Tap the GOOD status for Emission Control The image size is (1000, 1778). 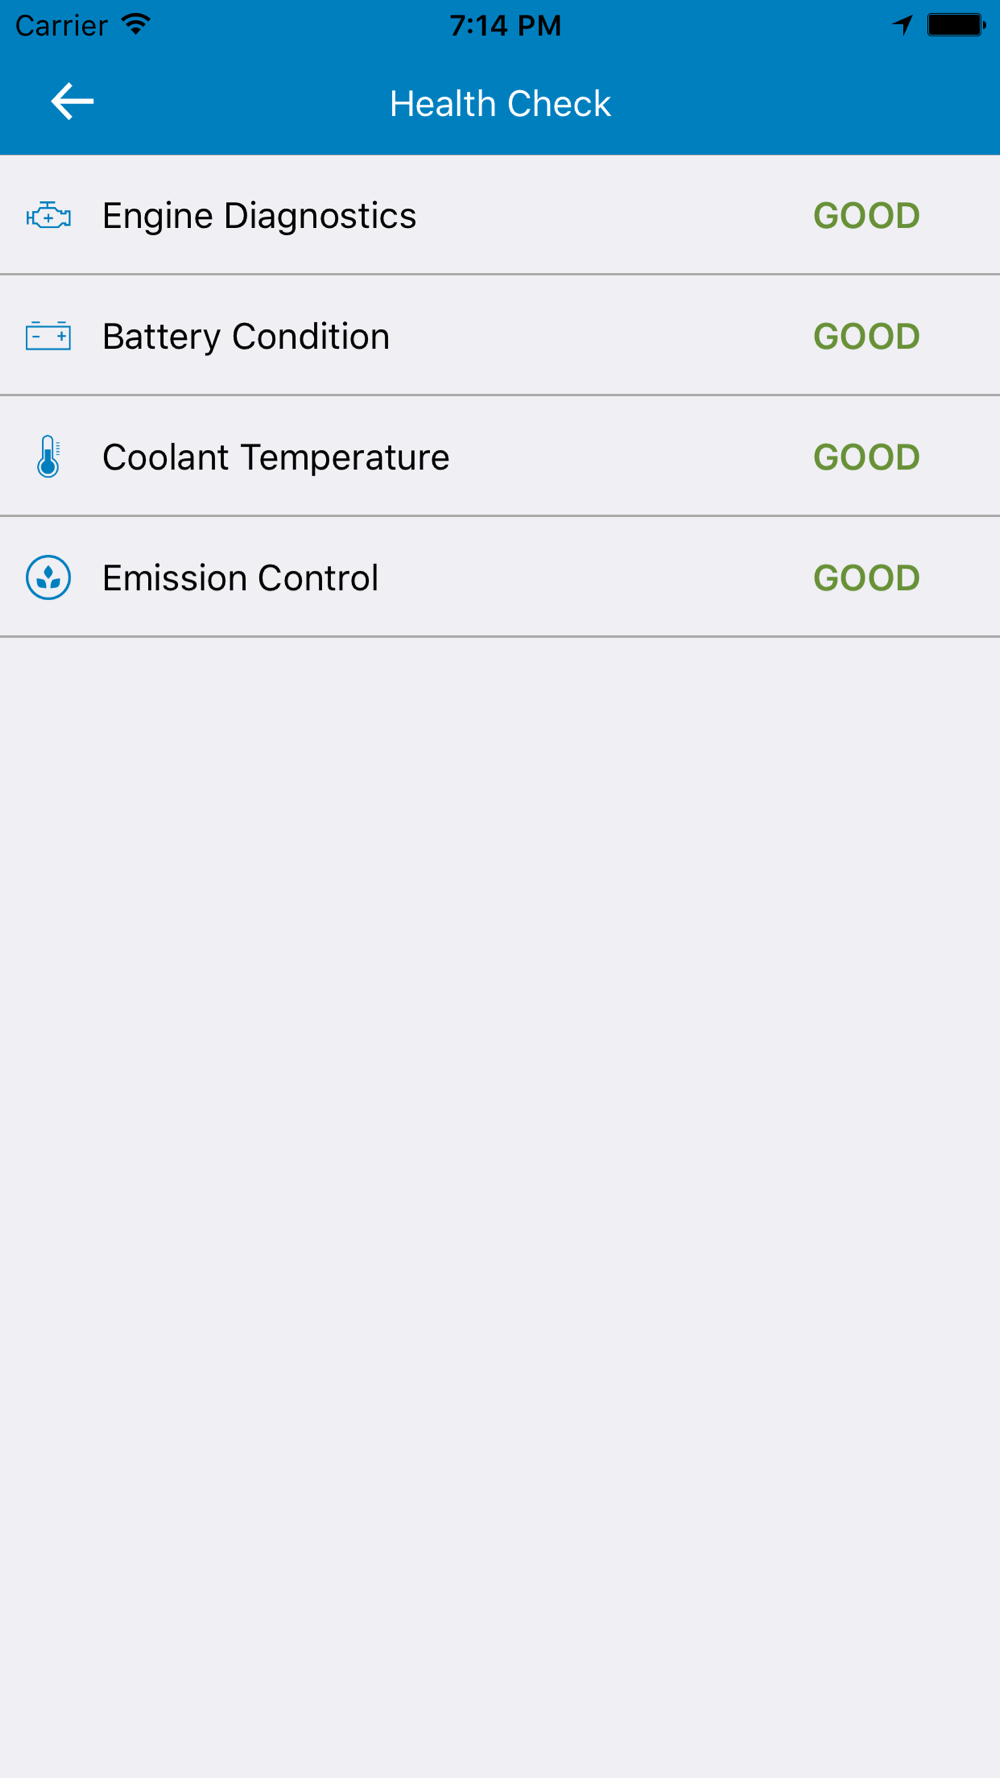tap(866, 579)
